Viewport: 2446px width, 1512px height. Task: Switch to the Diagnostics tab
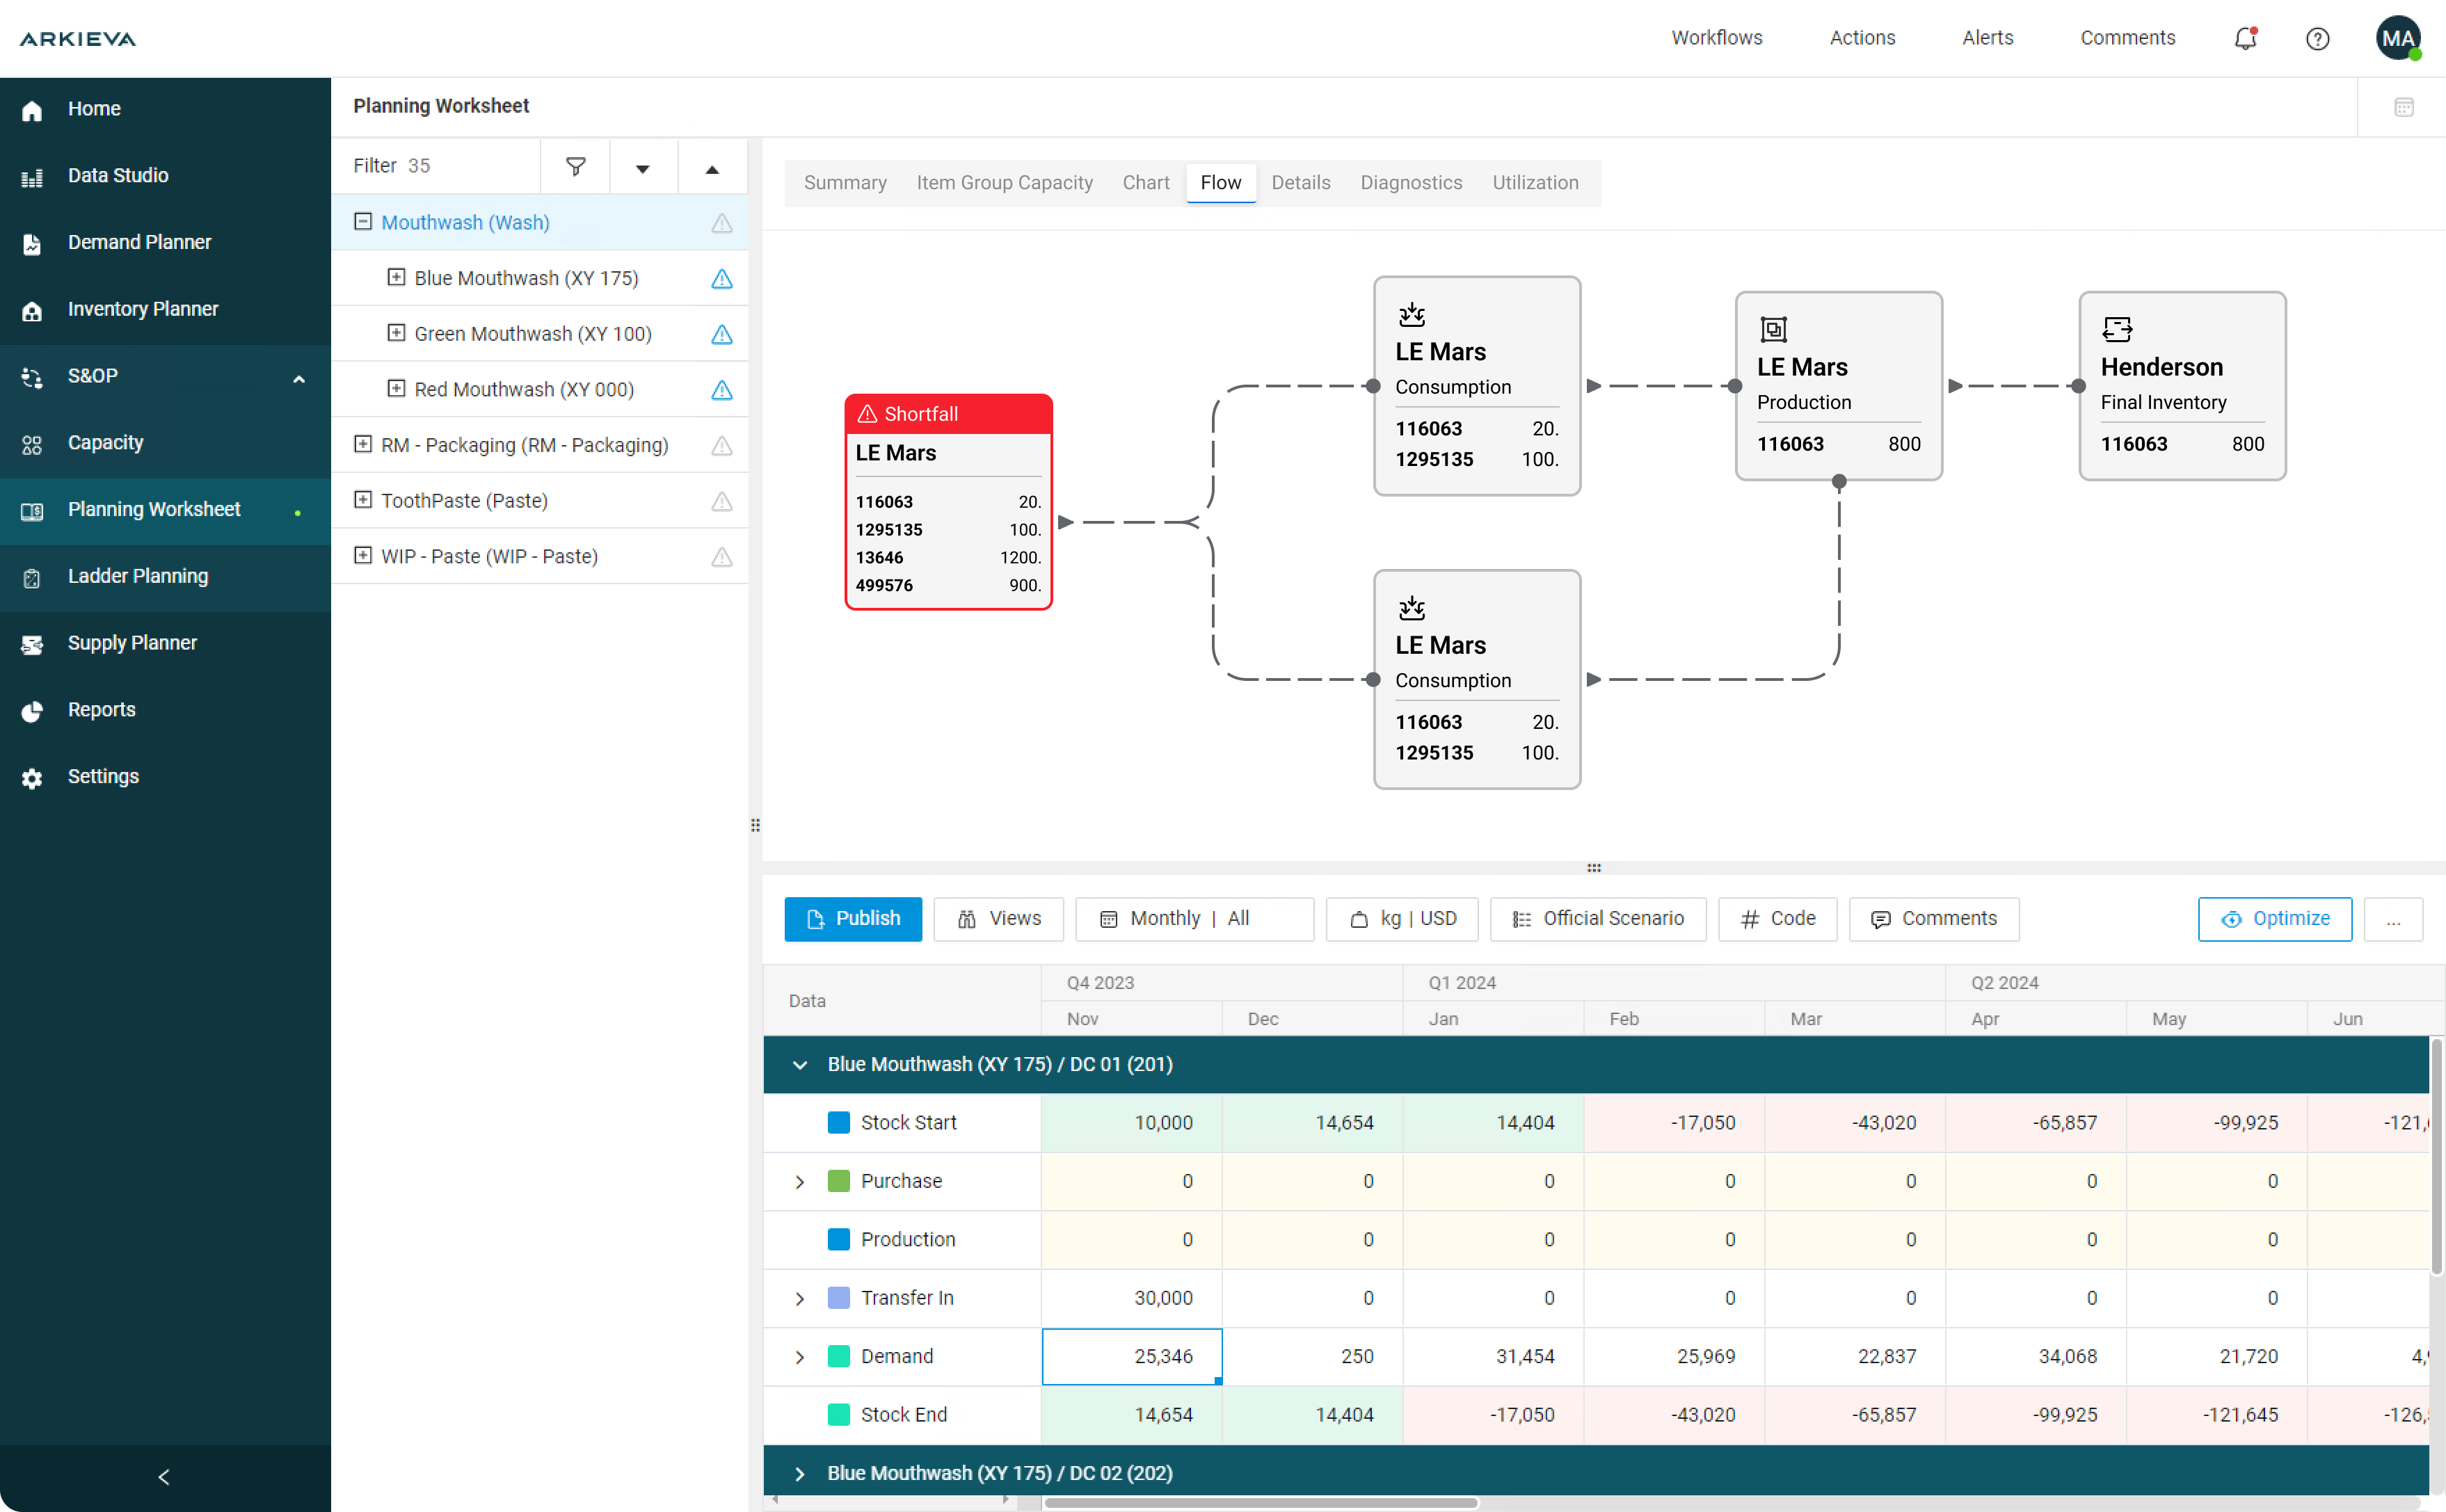pos(1410,183)
